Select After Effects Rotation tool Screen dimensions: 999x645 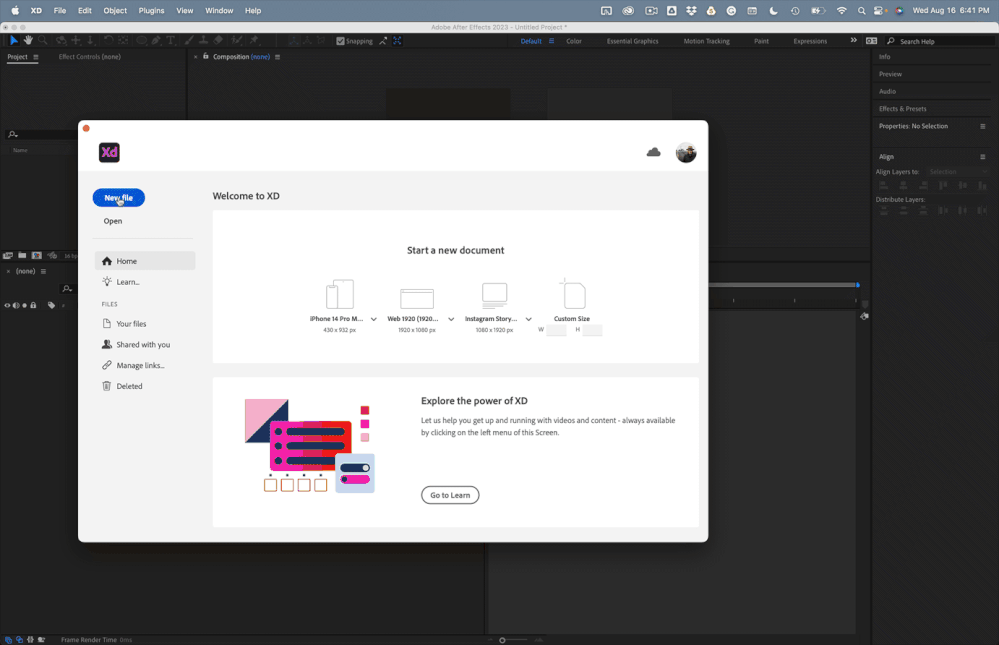pos(109,40)
